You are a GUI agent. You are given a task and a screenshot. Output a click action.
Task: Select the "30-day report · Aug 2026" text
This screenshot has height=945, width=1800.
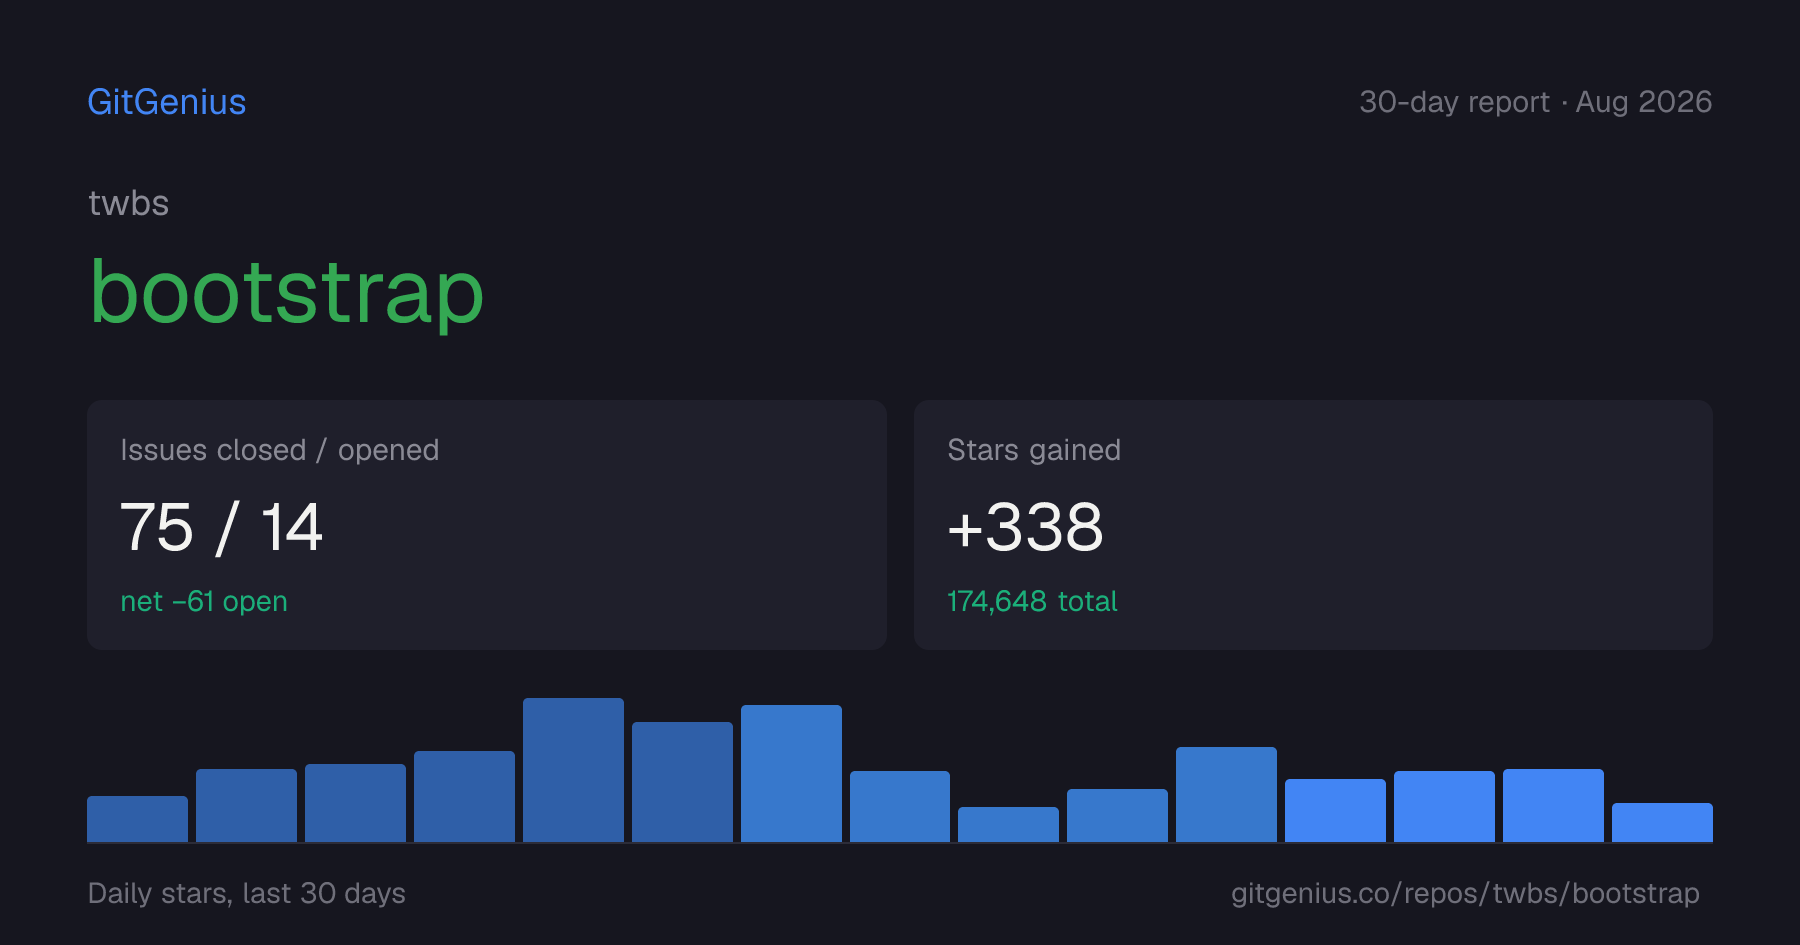click(1535, 102)
